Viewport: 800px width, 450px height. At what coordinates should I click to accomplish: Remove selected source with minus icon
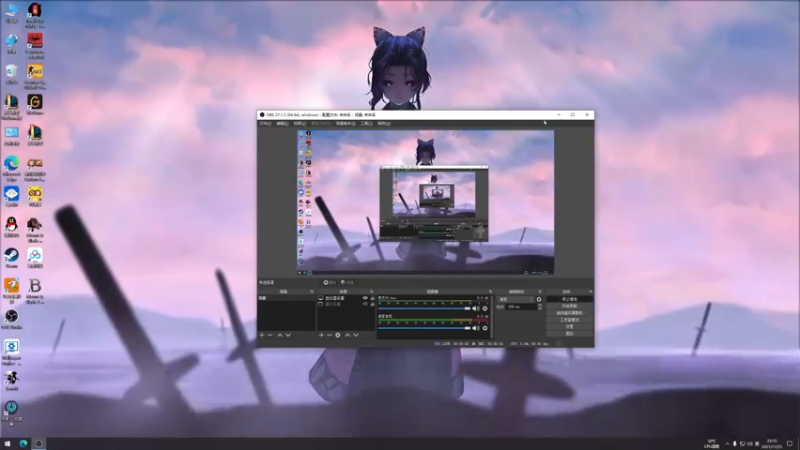point(330,335)
